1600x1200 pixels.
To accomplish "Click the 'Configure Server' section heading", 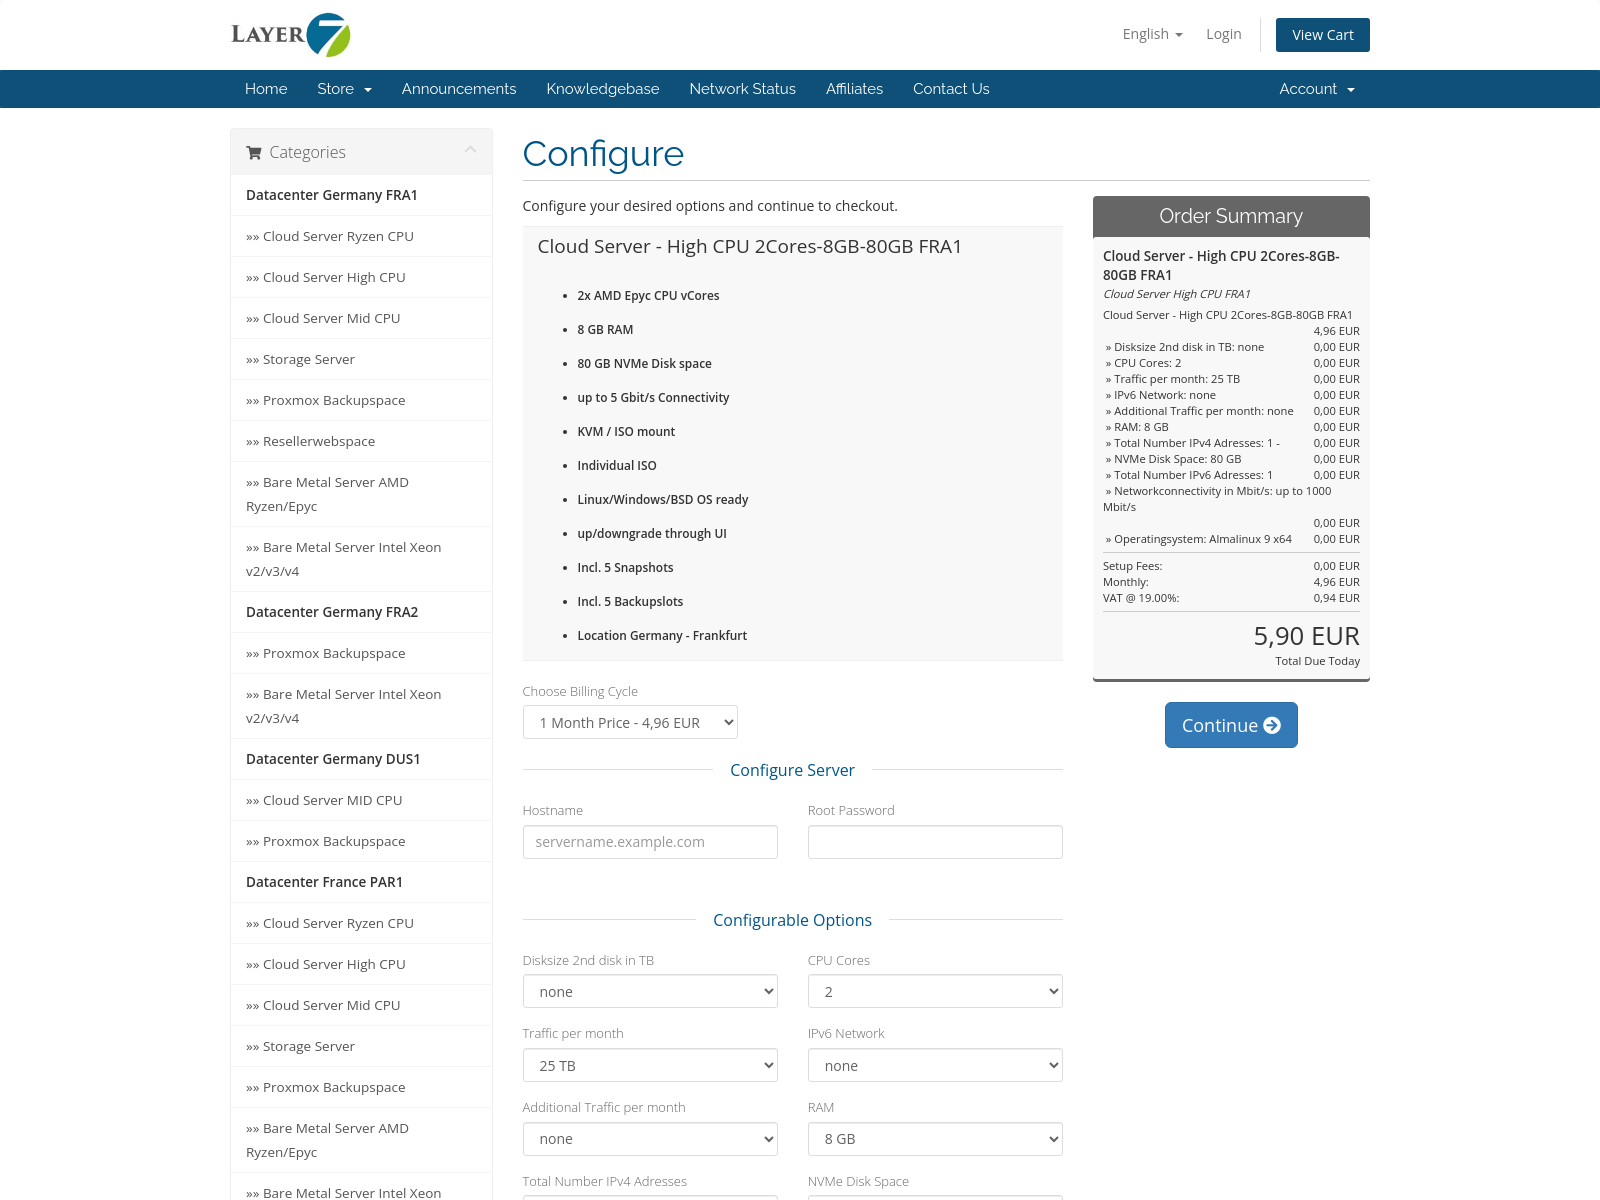I will coord(792,770).
